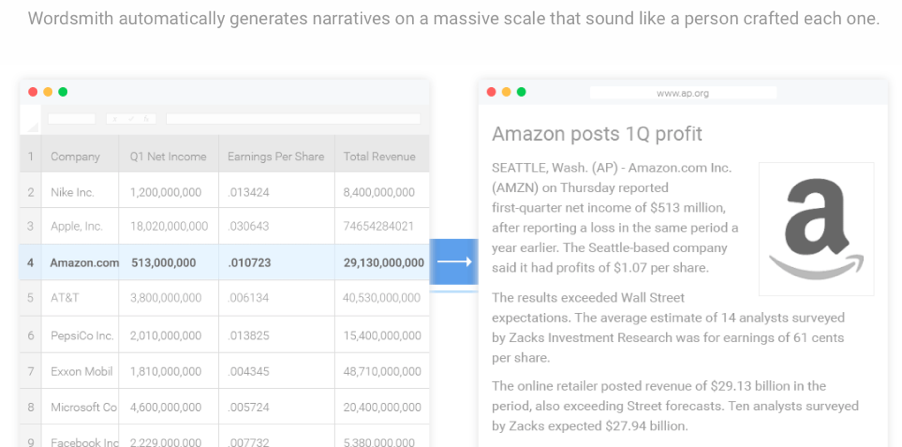
Task: Click the 18,020,000,000 net income cell
Action: (x=169, y=226)
